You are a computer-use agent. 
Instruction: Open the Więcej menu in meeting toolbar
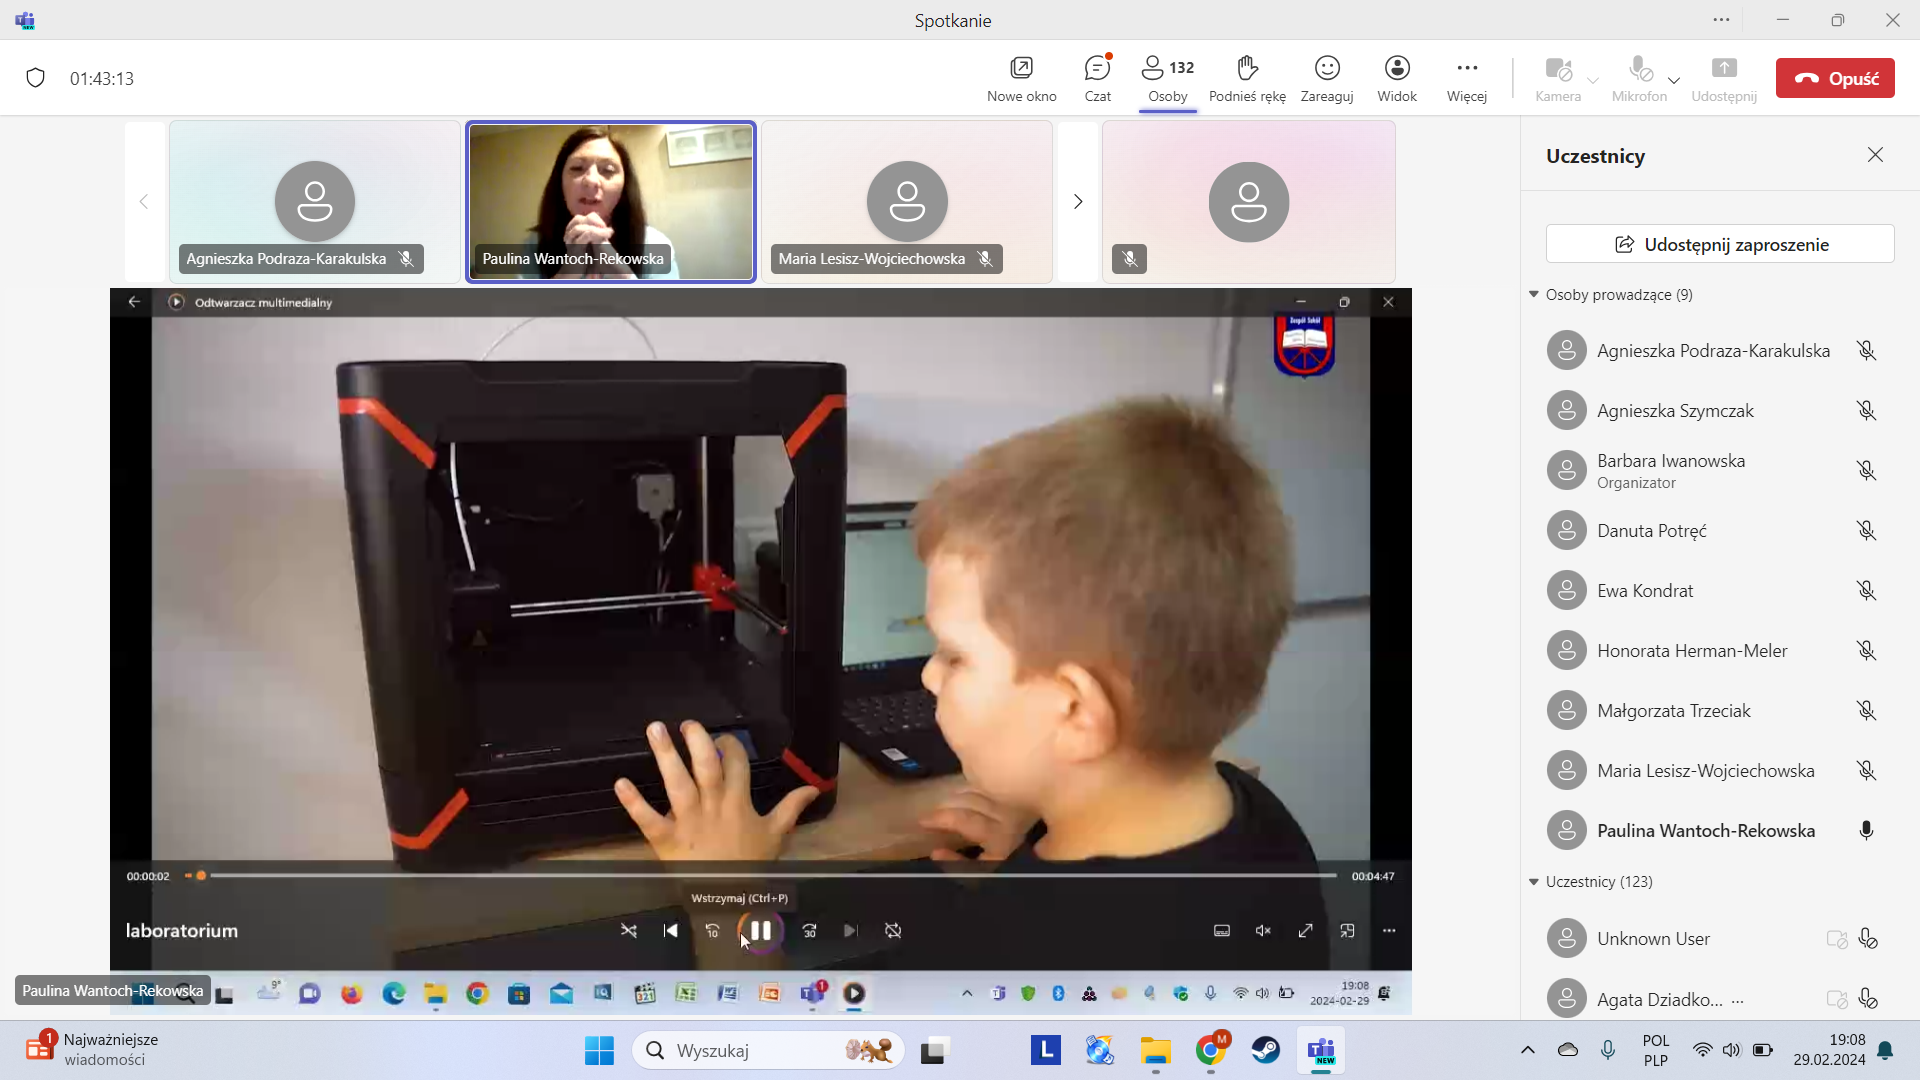click(1467, 79)
